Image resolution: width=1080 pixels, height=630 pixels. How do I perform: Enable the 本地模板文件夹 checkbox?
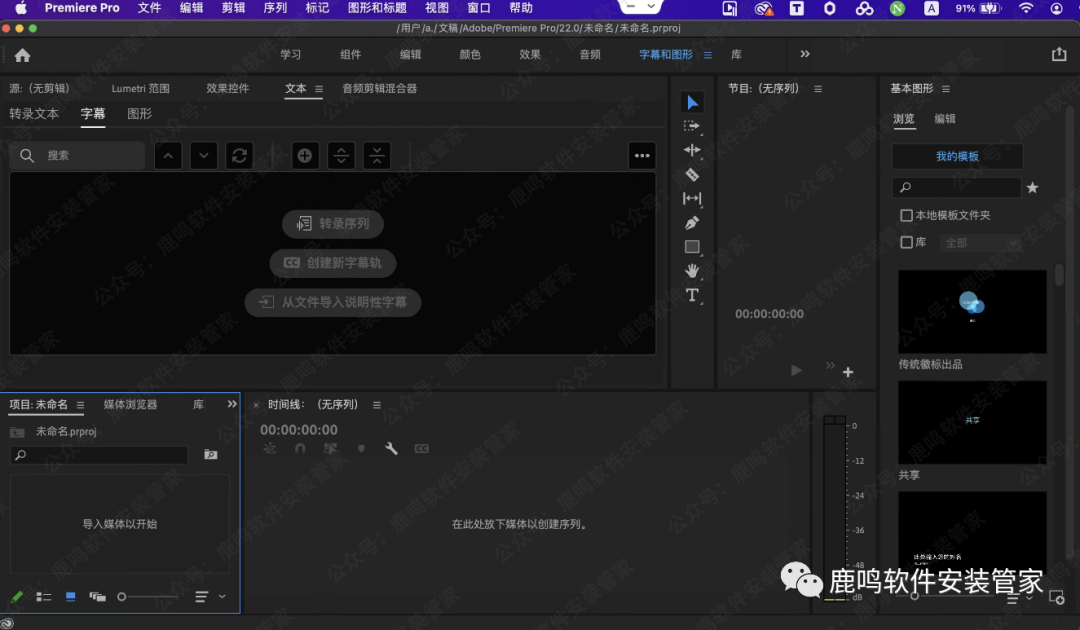point(906,214)
